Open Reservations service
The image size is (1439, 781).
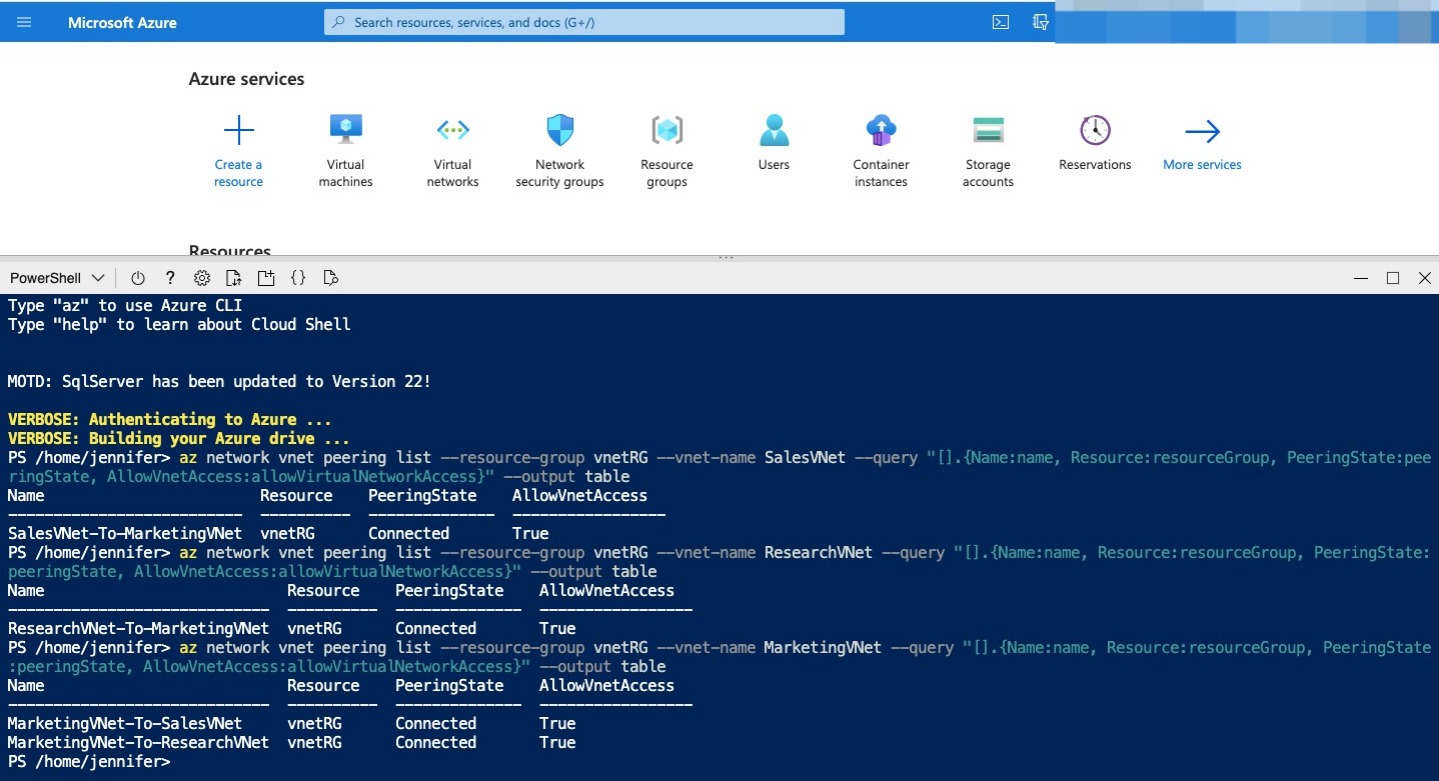(1095, 142)
